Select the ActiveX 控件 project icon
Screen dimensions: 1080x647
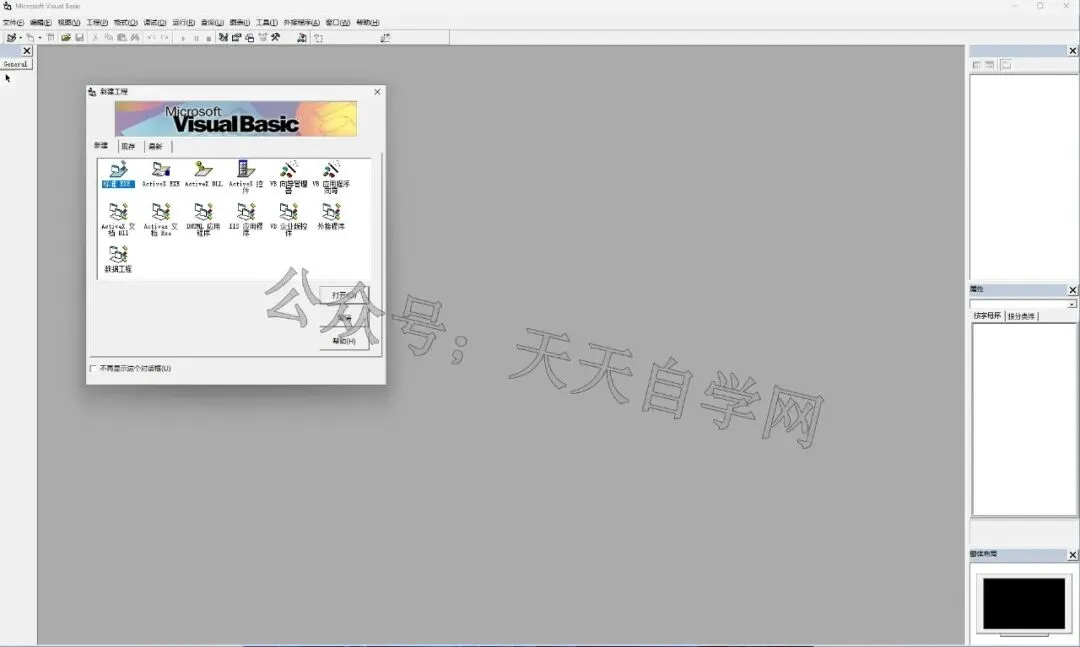pyautogui.click(x=246, y=177)
